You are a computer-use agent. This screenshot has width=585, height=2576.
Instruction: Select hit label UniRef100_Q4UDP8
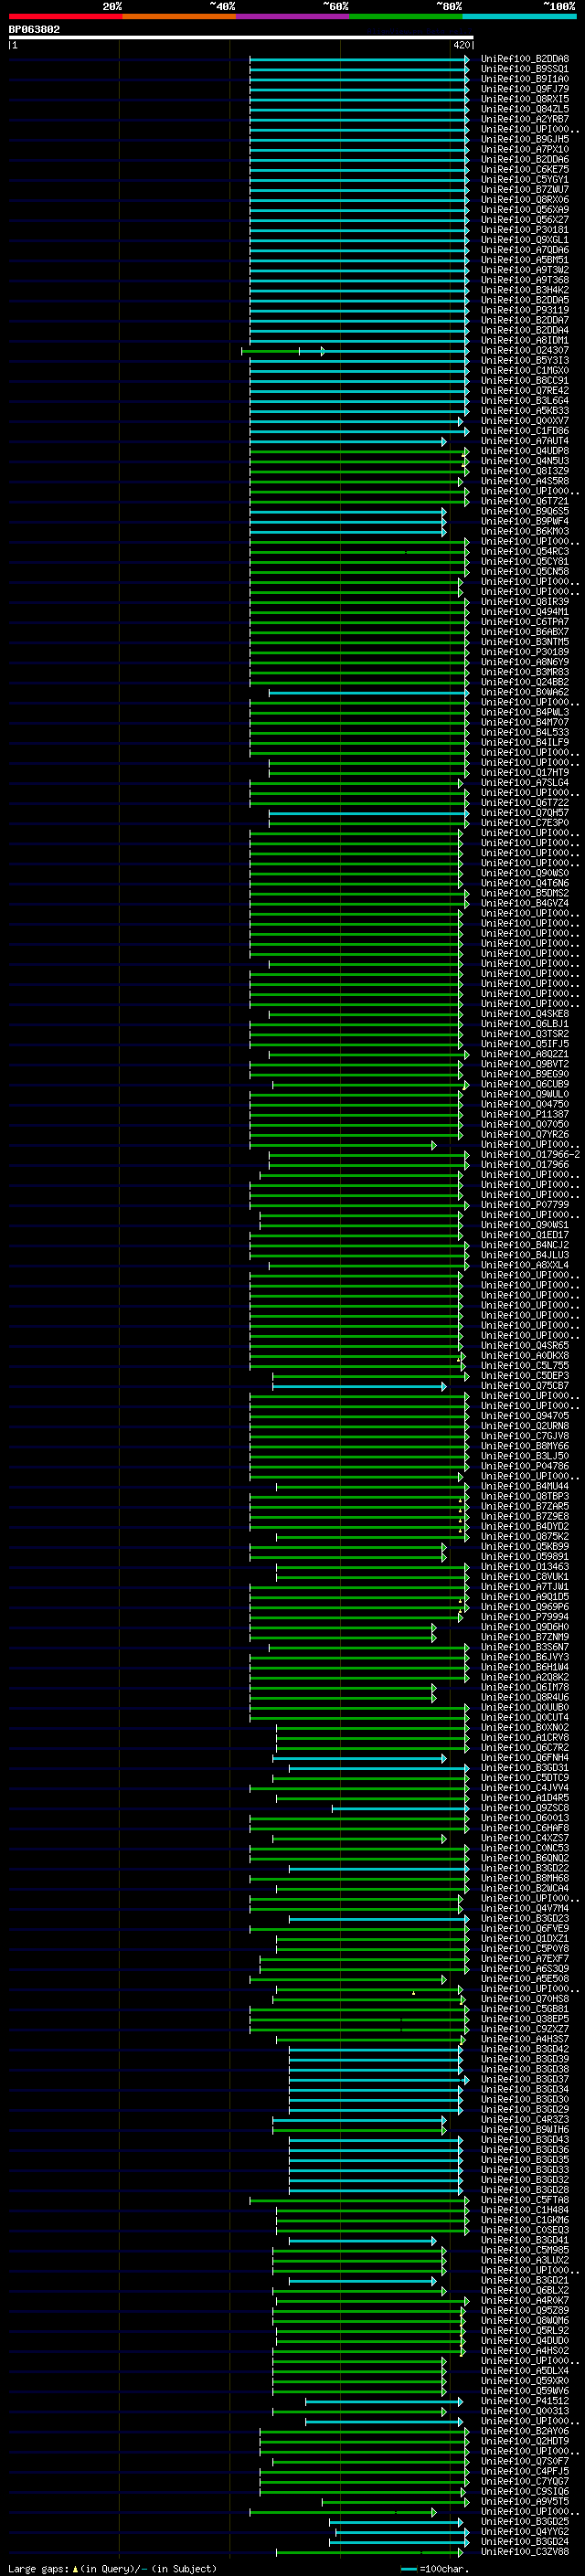coord(524,451)
